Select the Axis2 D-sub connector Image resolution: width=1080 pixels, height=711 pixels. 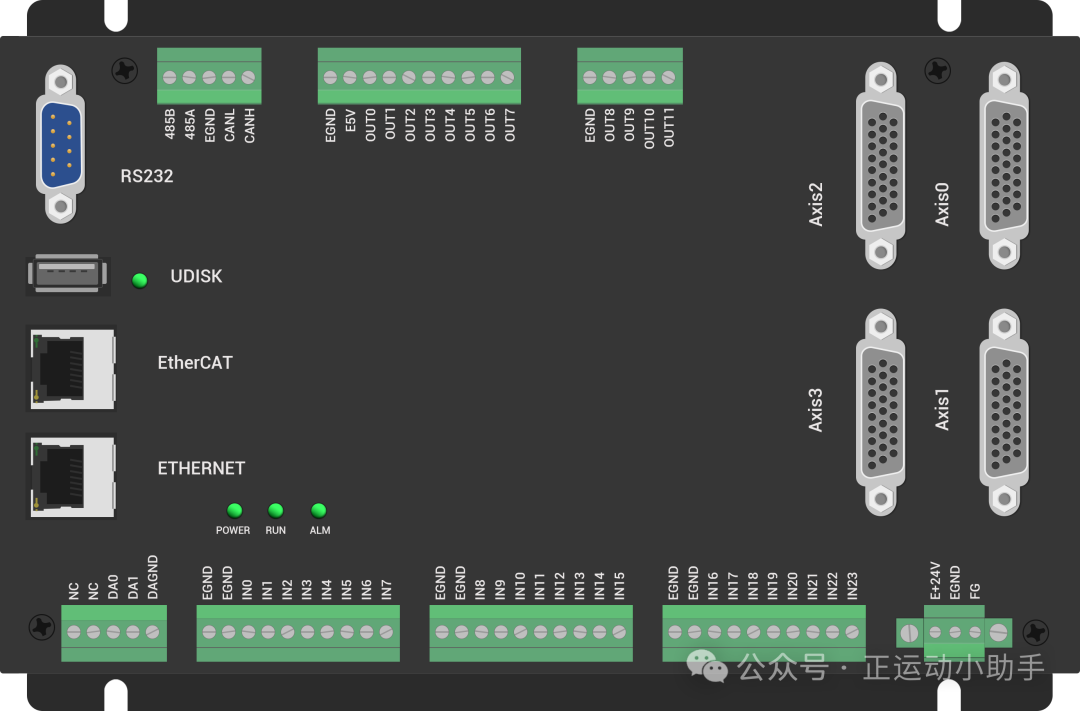pyautogui.click(x=880, y=165)
